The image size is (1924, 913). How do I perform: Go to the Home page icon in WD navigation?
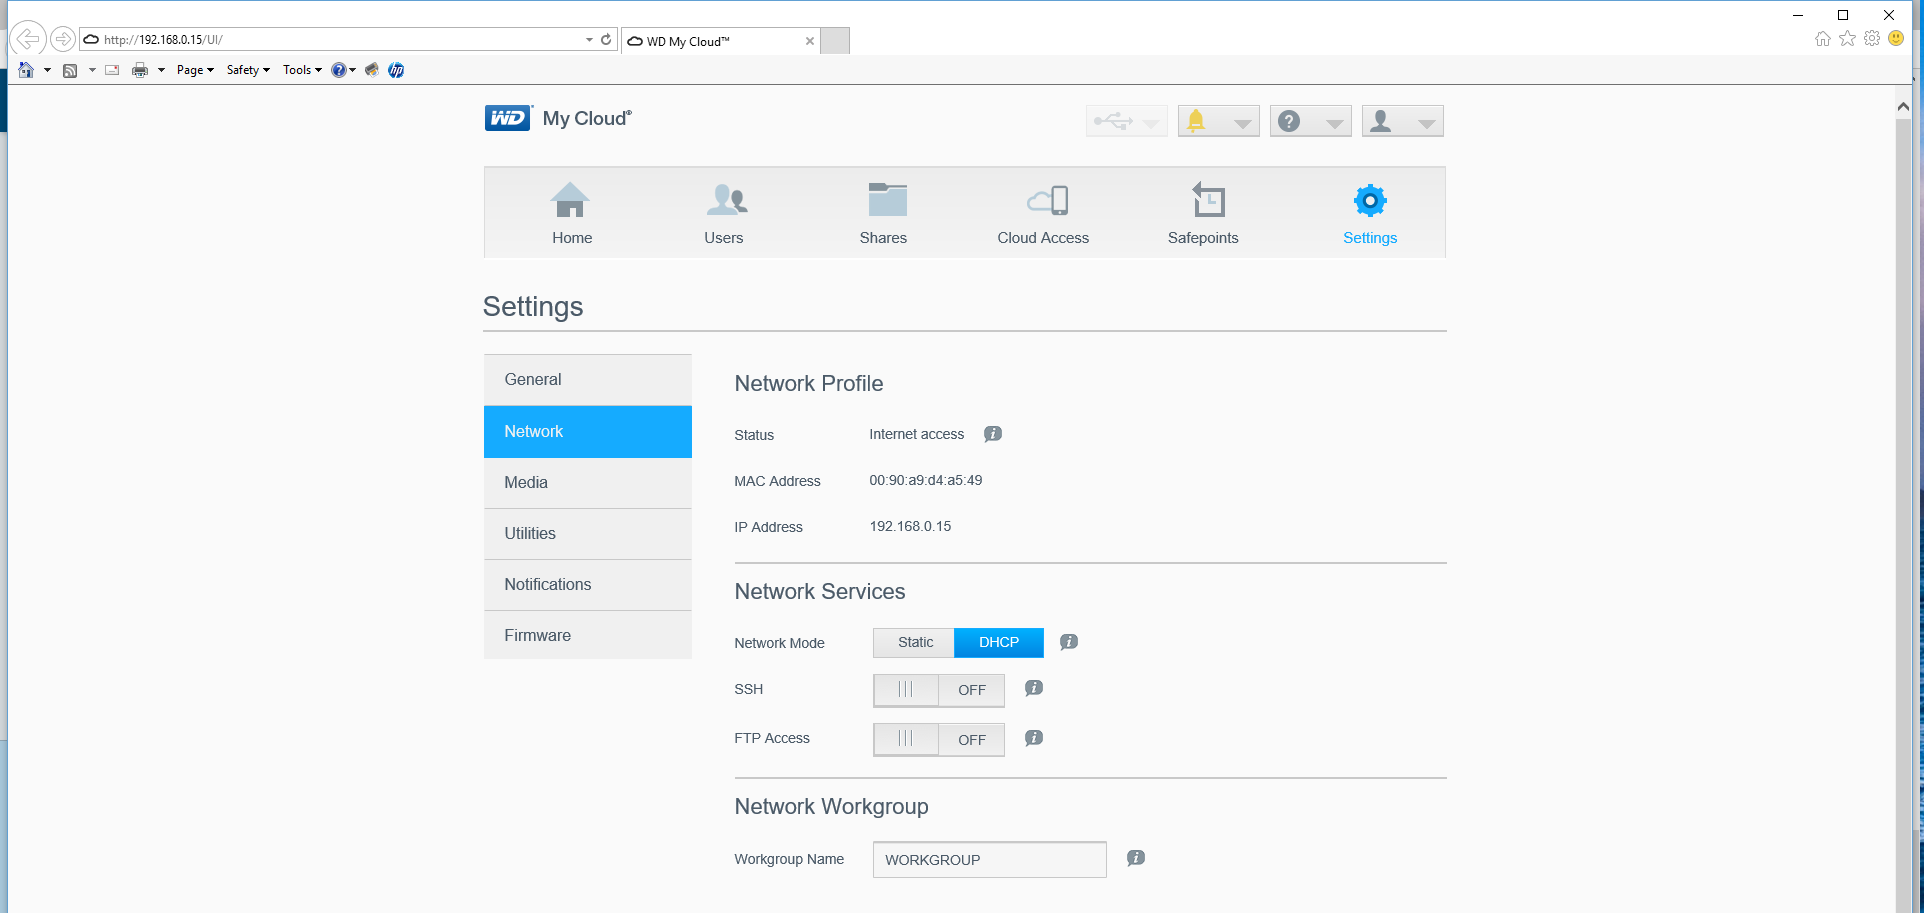(570, 201)
